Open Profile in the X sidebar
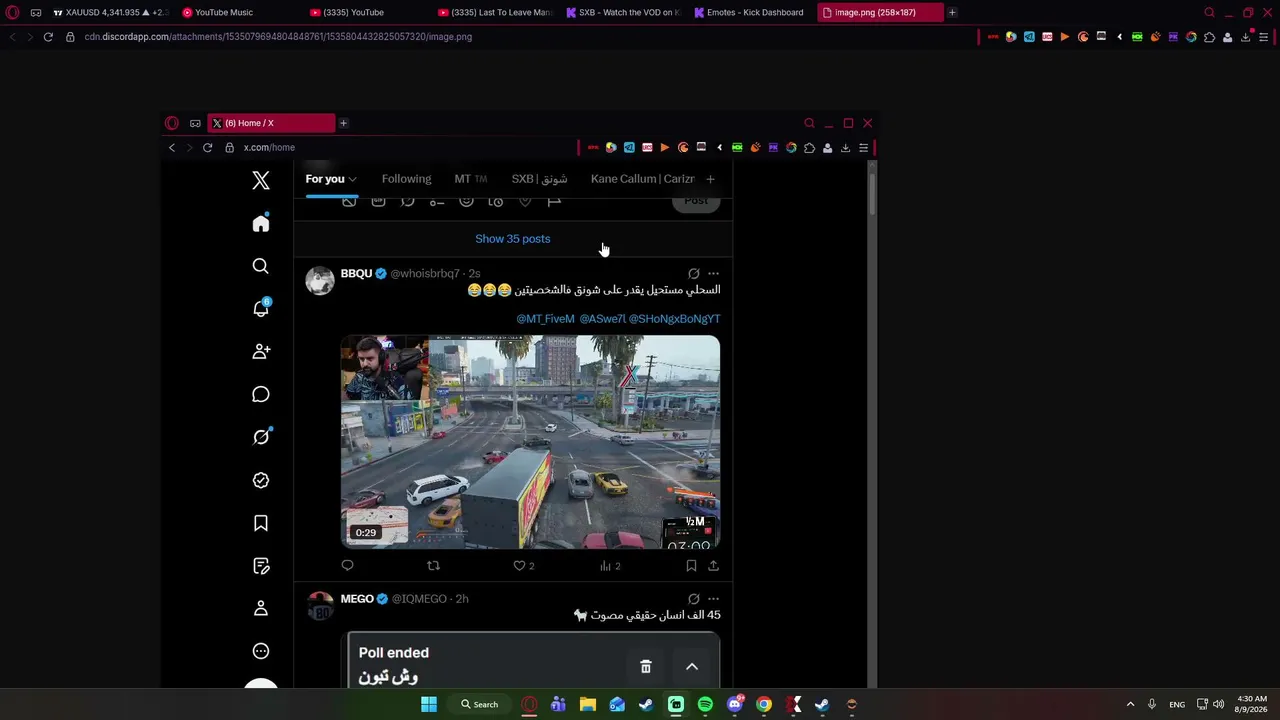Screen dimensions: 1280x720 coord(261,608)
